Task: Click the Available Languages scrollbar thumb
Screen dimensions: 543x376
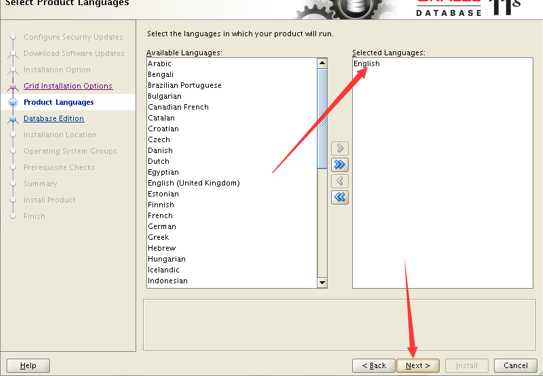Action: point(322,119)
